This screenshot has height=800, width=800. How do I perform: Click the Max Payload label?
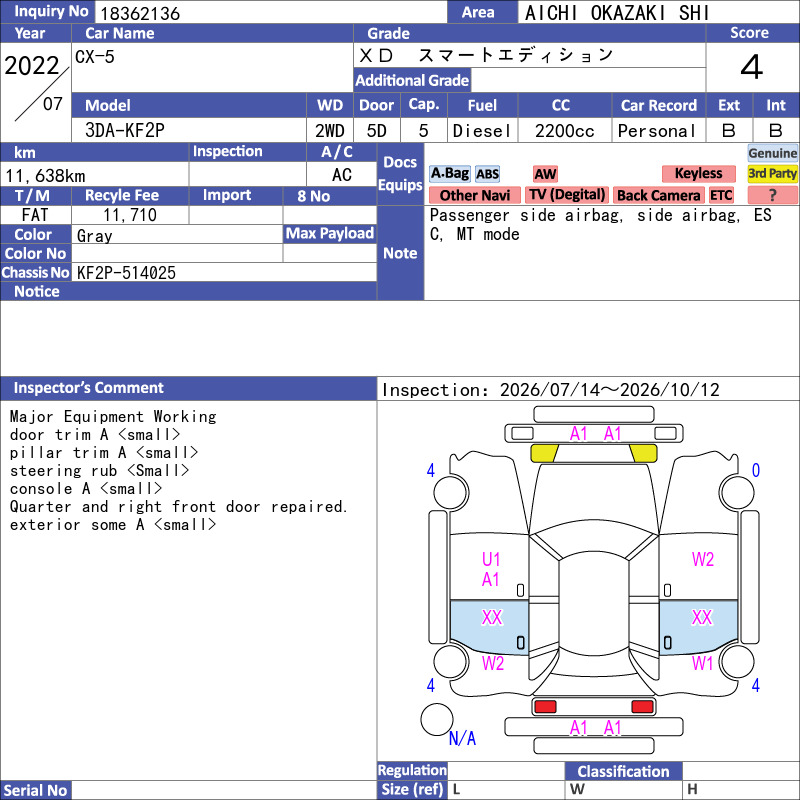(330, 234)
